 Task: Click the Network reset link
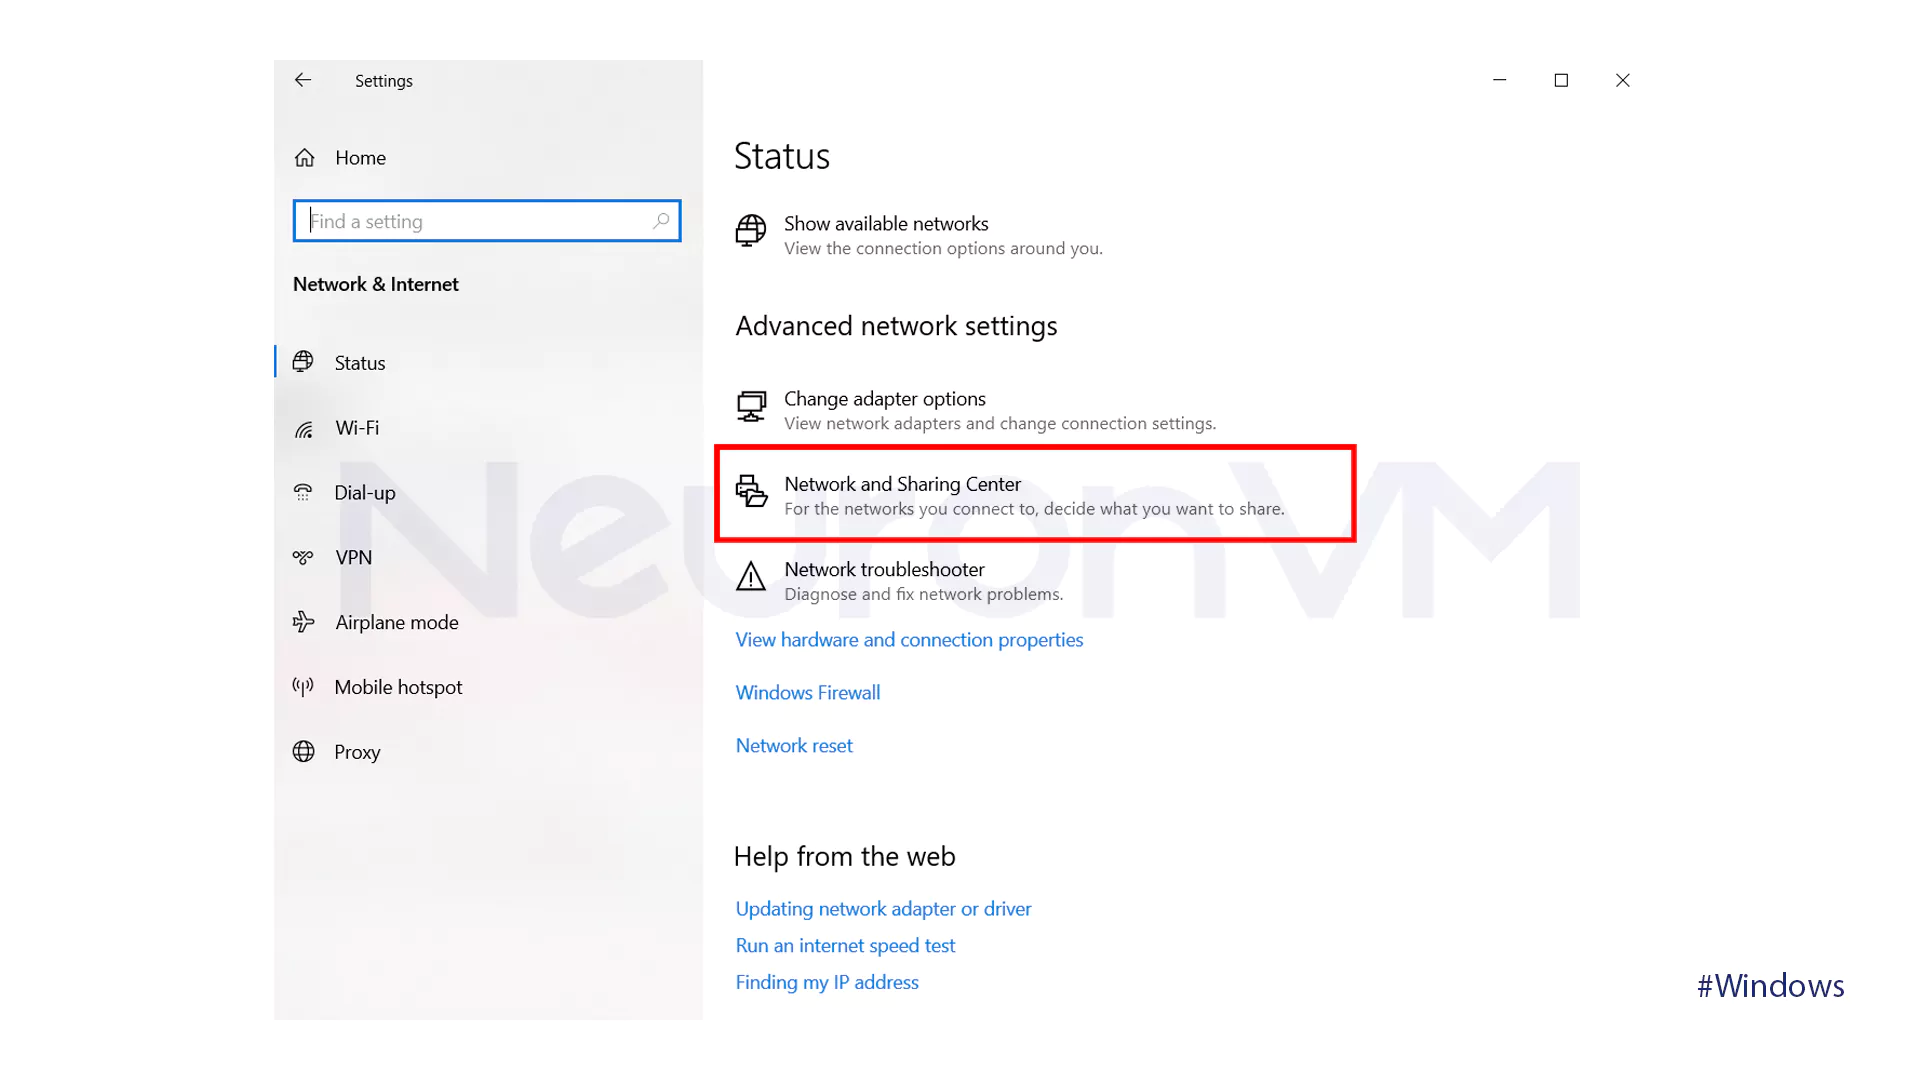794,745
